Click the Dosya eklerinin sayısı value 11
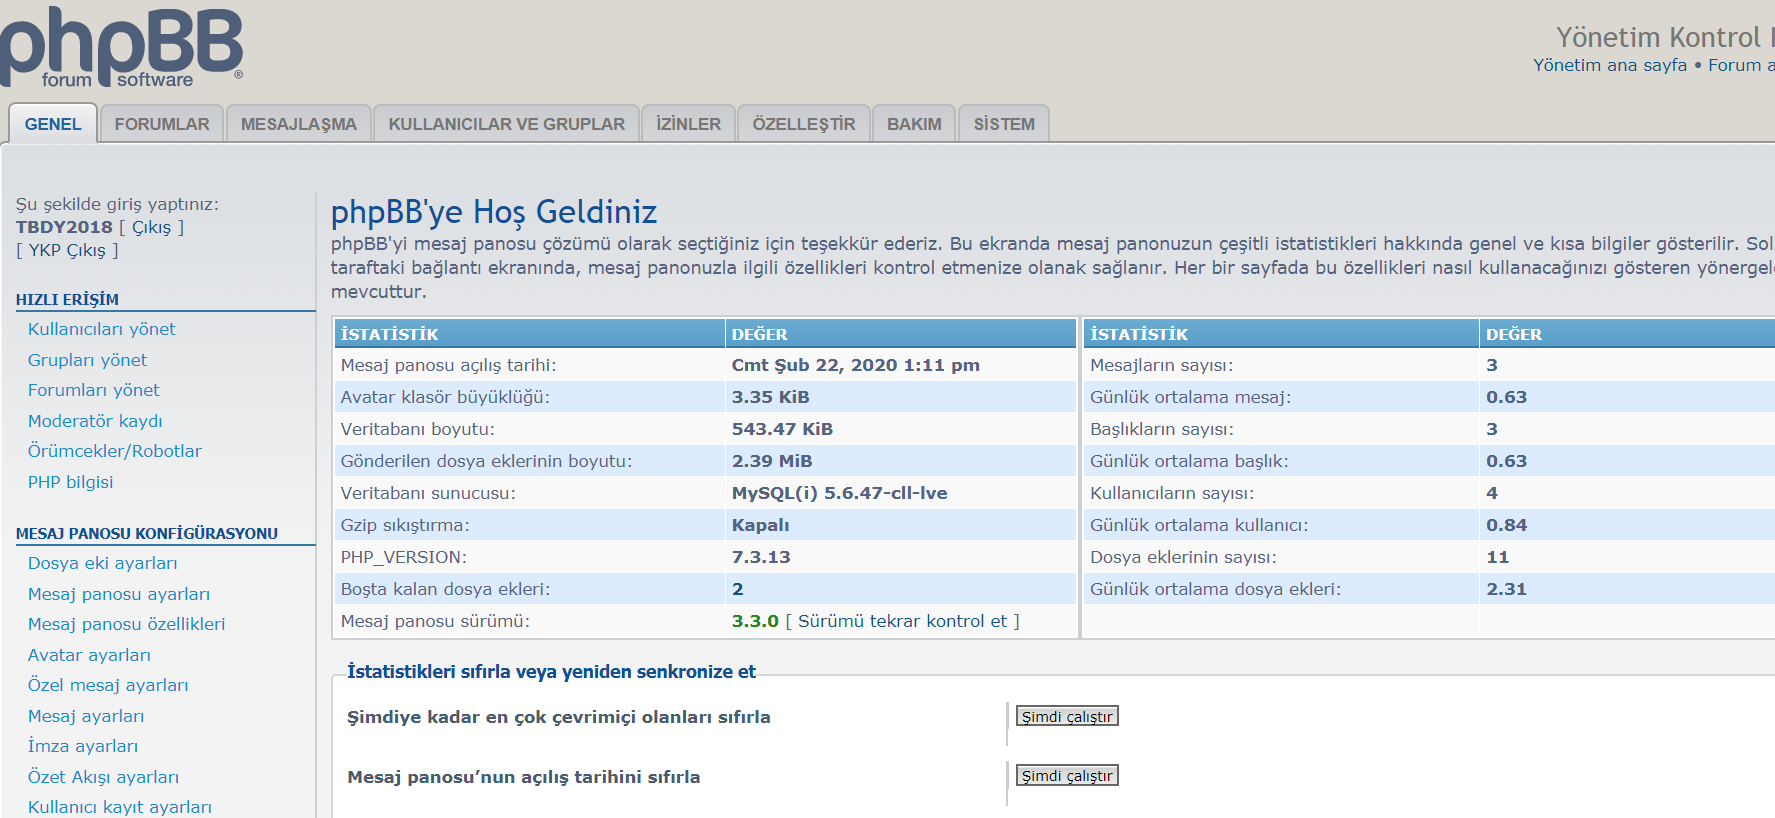Screen dimensions: 1775x818 pyautogui.click(x=1497, y=557)
